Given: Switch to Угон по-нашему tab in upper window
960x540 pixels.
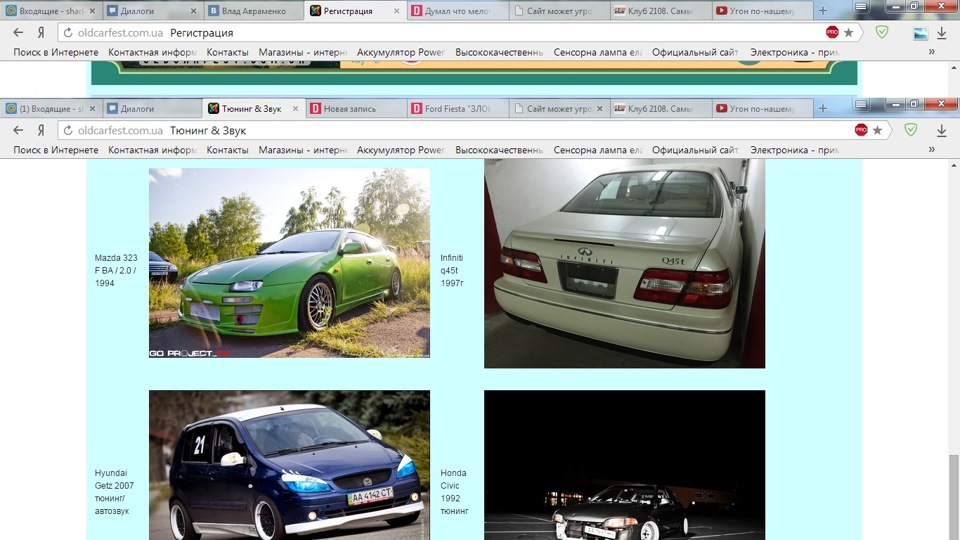Looking at the screenshot, I should 762,11.
